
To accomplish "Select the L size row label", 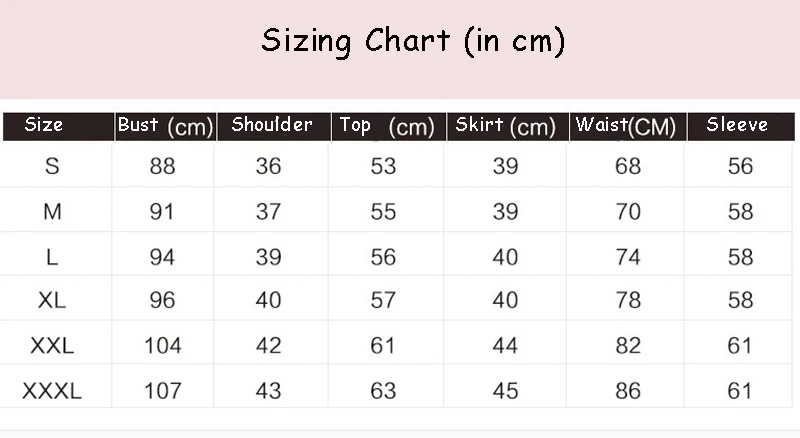I will point(52,256).
